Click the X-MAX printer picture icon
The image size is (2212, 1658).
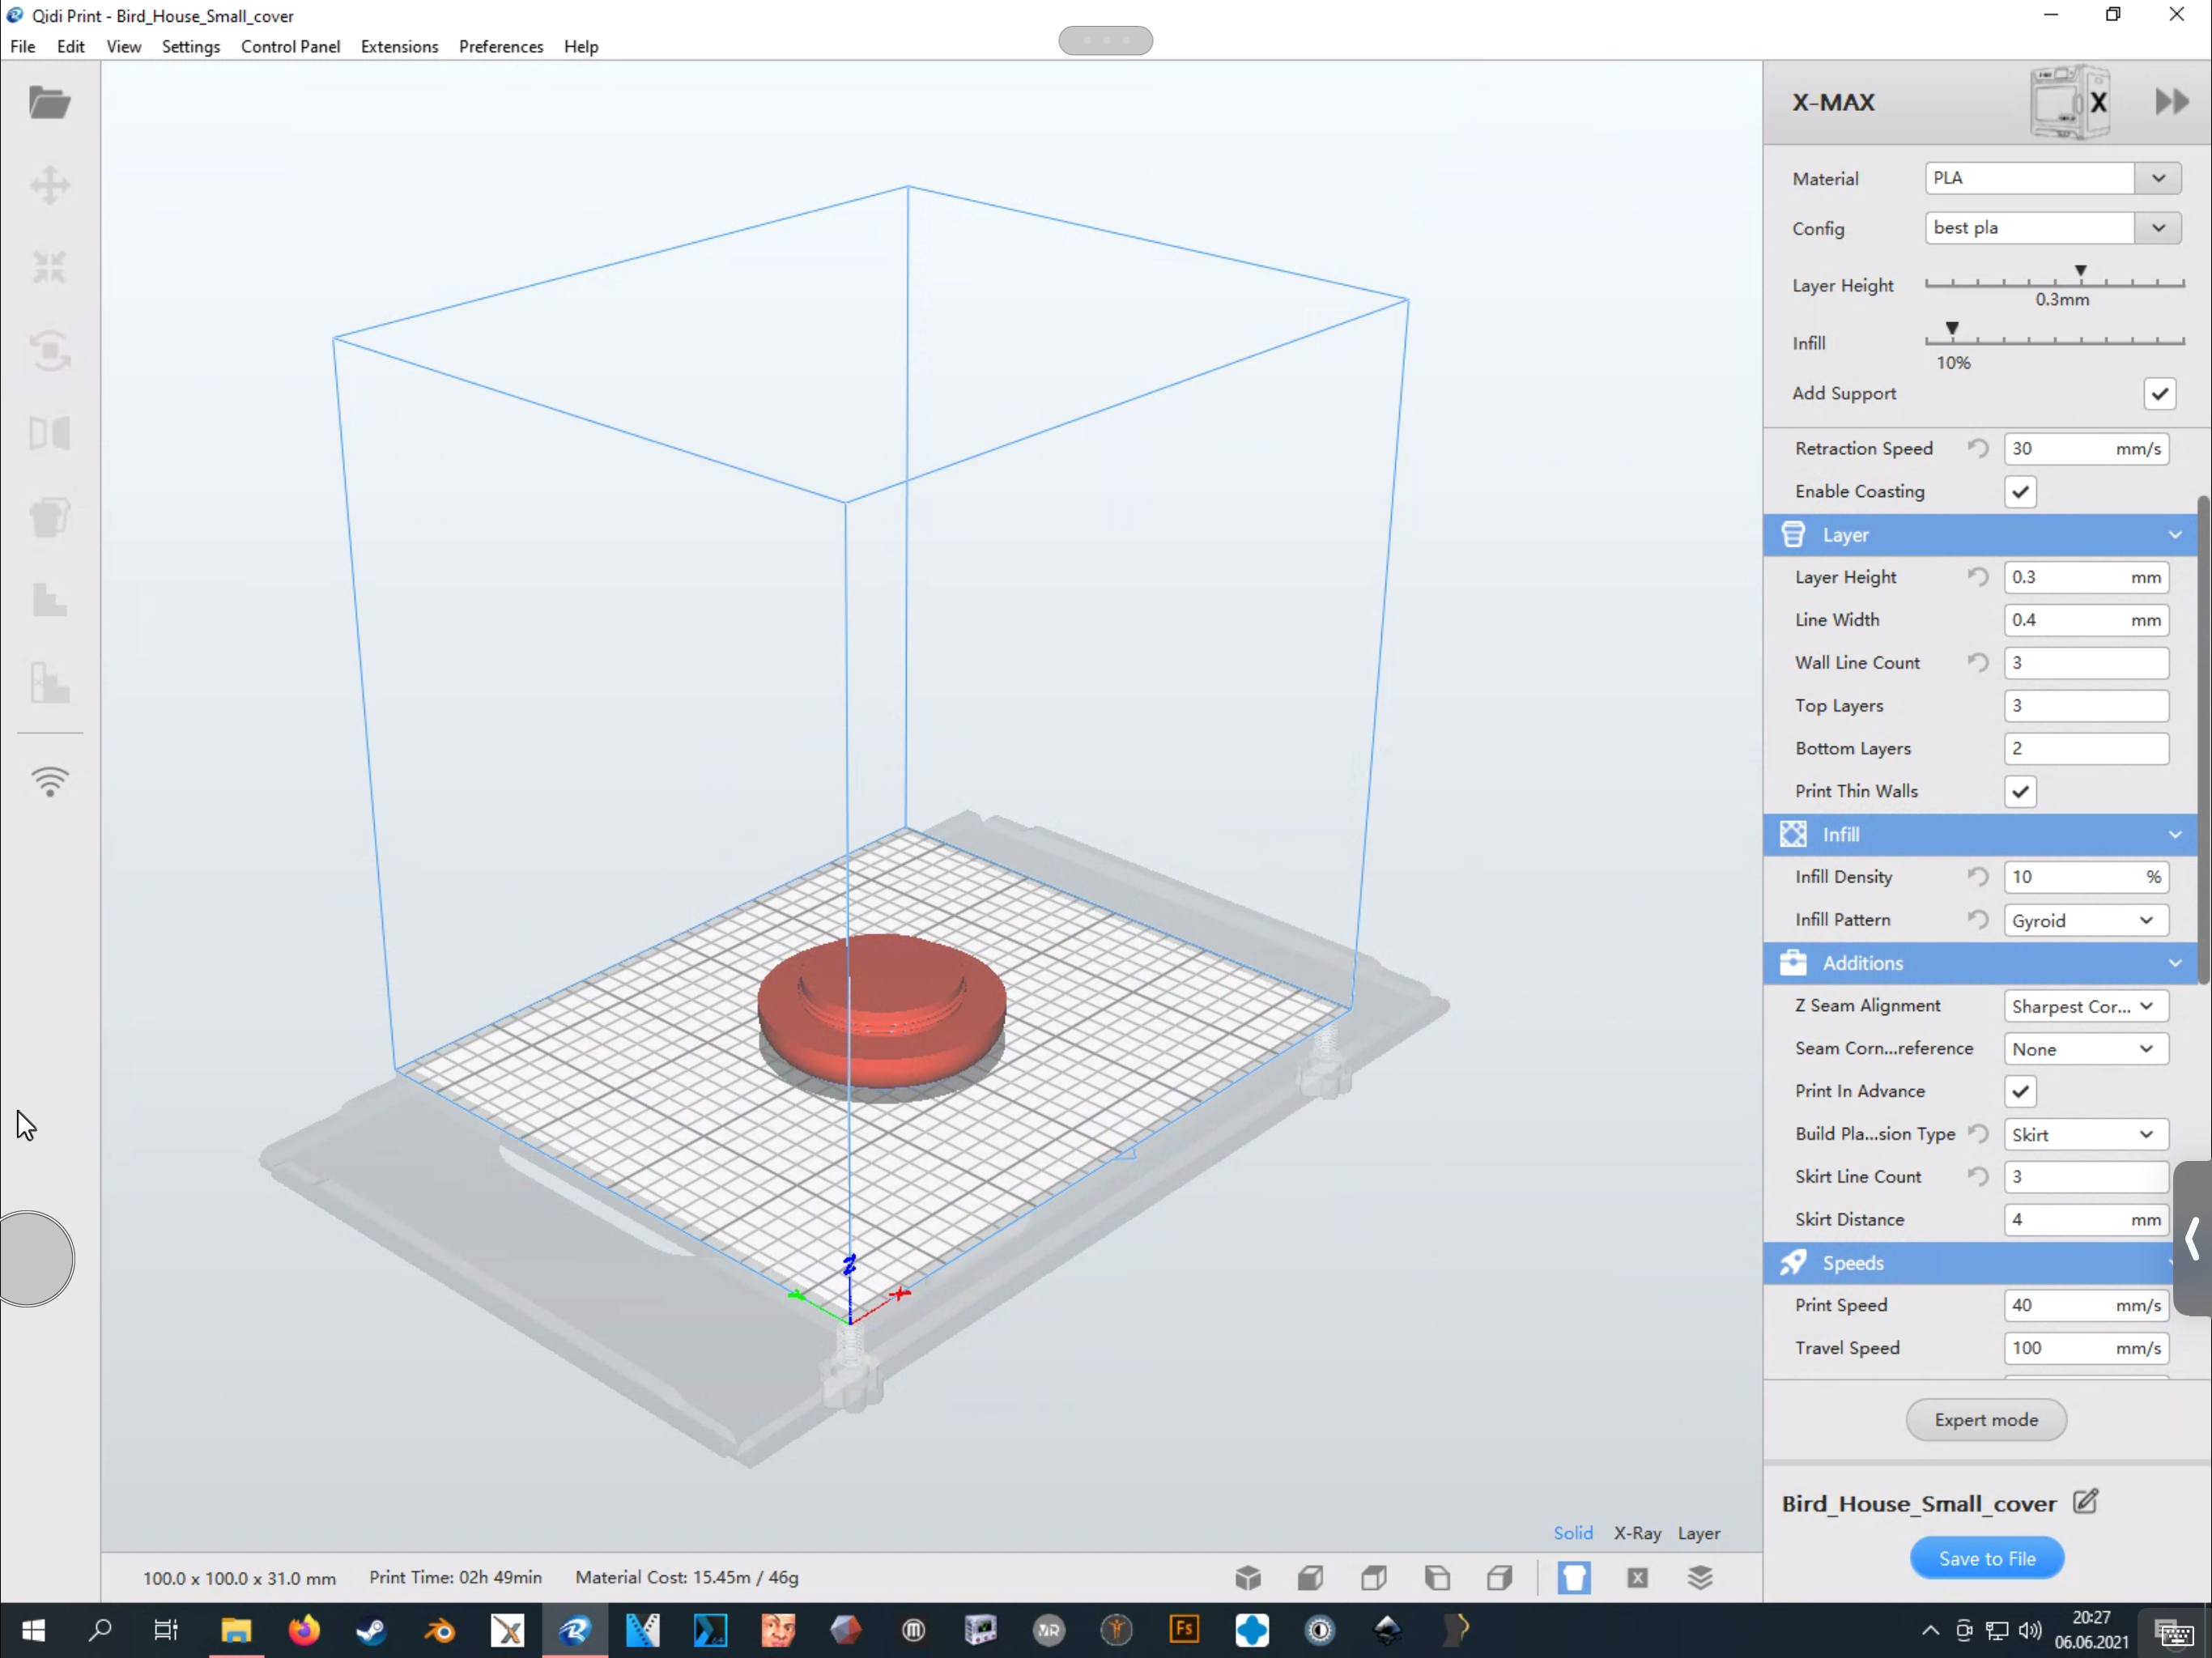coord(2070,102)
